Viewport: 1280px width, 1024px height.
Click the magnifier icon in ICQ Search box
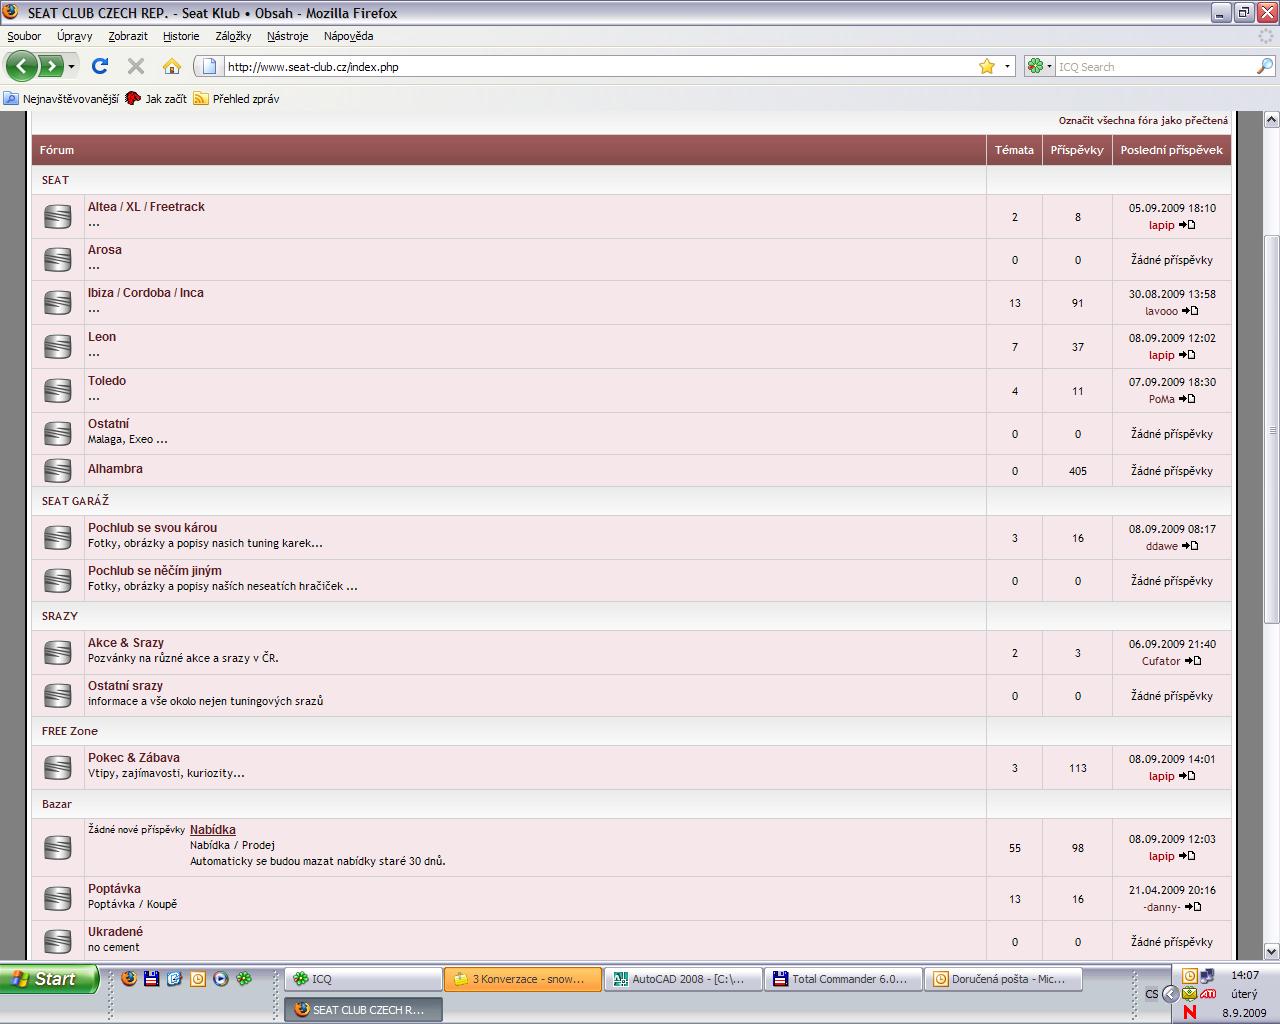[x=1265, y=66]
